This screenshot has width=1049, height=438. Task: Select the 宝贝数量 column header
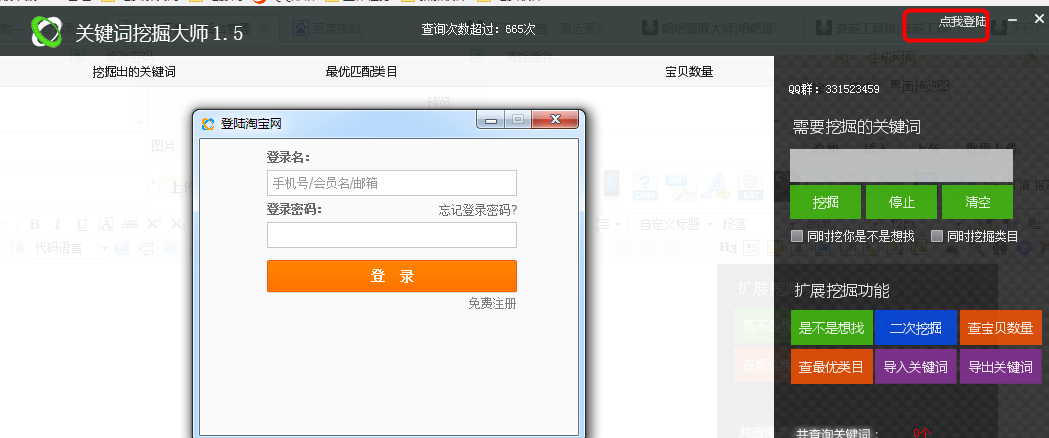click(689, 72)
